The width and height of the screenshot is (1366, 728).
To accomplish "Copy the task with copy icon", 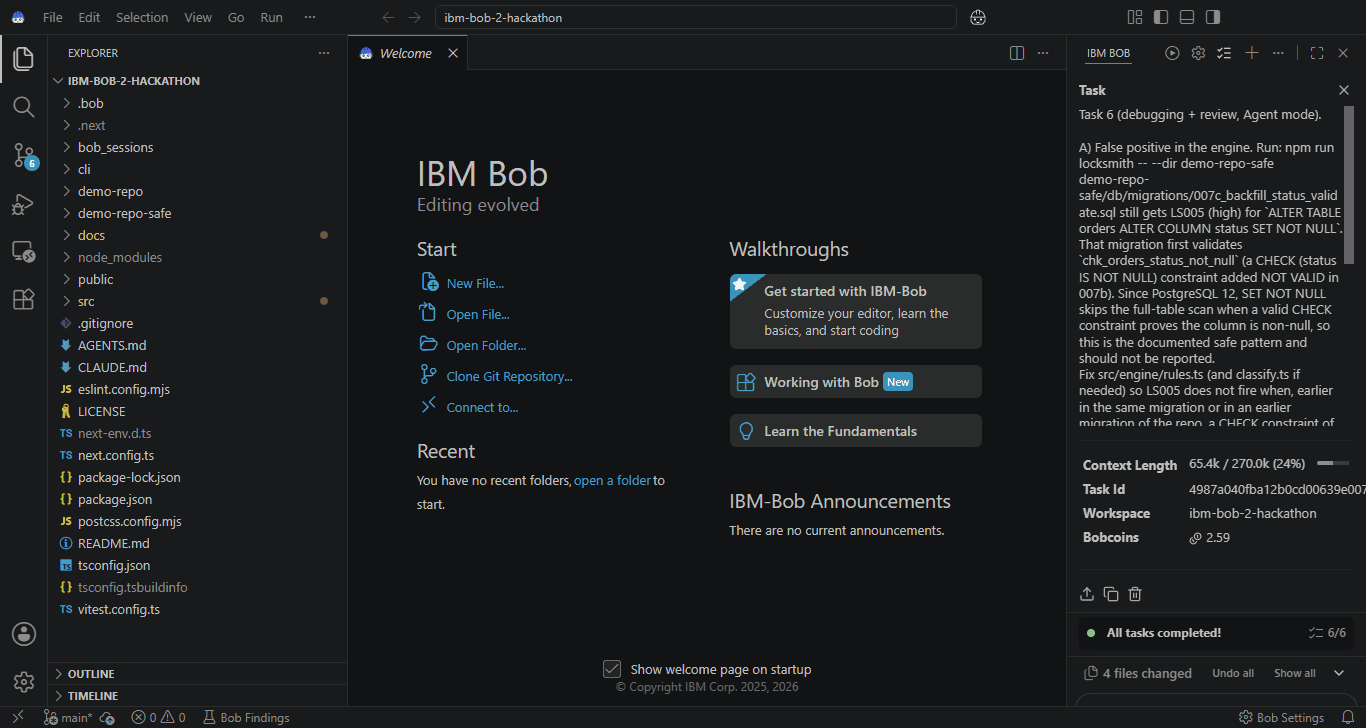I will pyautogui.click(x=1111, y=594).
